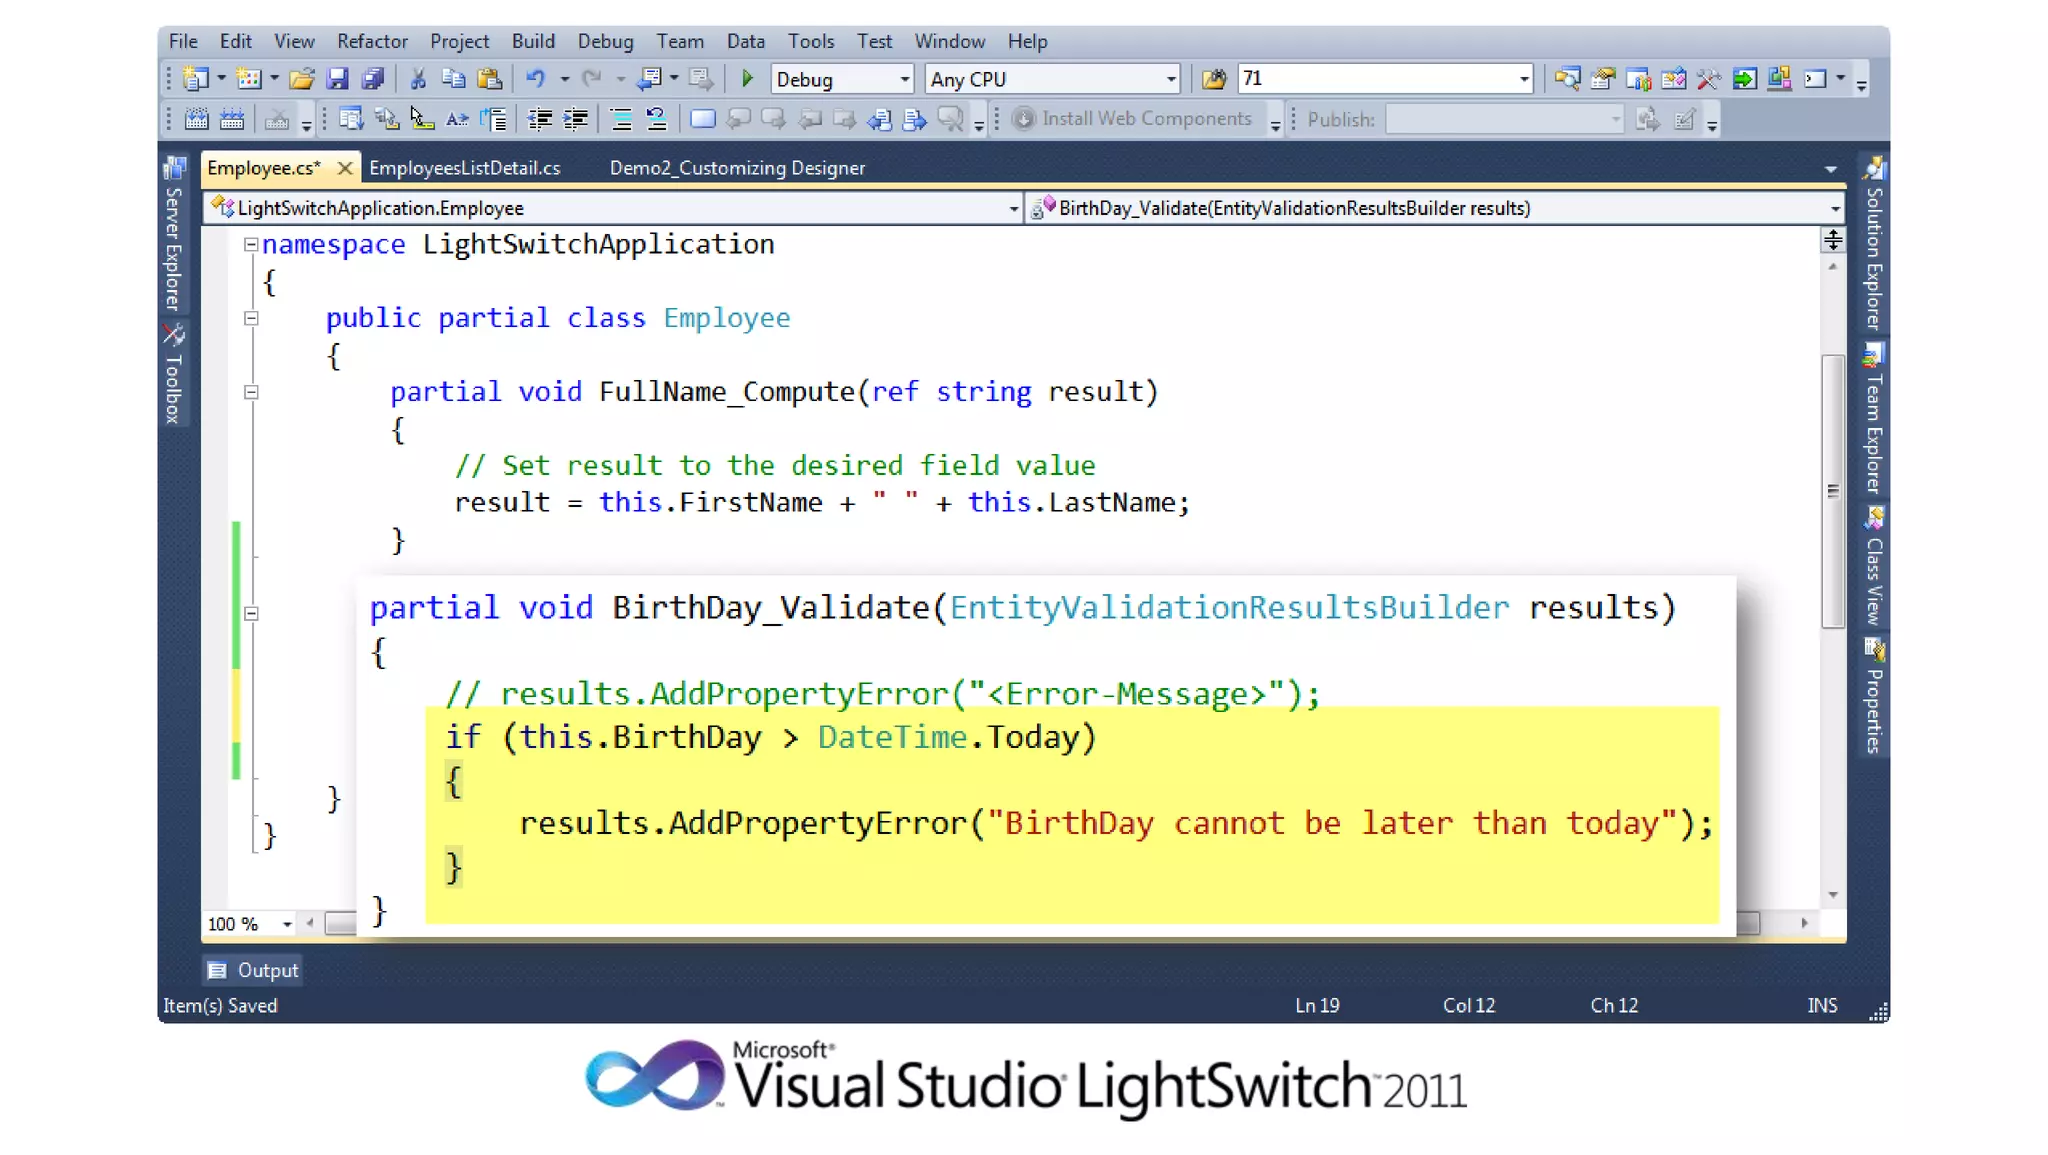Collapse the namespace LightSwitchApplication block
2048x1155 pixels.
click(x=251, y=244)
